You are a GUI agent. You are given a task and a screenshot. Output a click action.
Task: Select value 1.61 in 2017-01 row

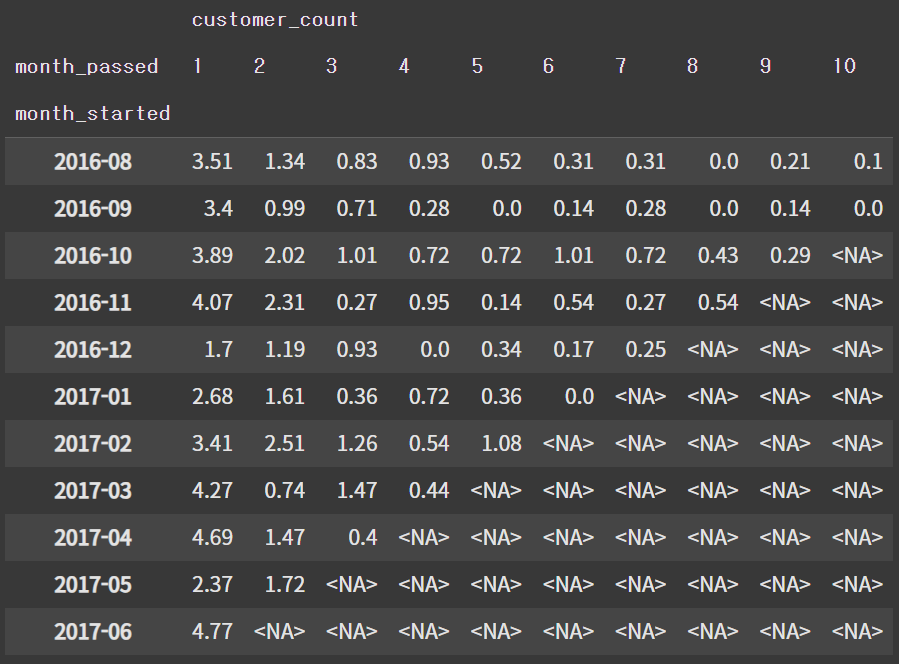(x=284, y=397)
